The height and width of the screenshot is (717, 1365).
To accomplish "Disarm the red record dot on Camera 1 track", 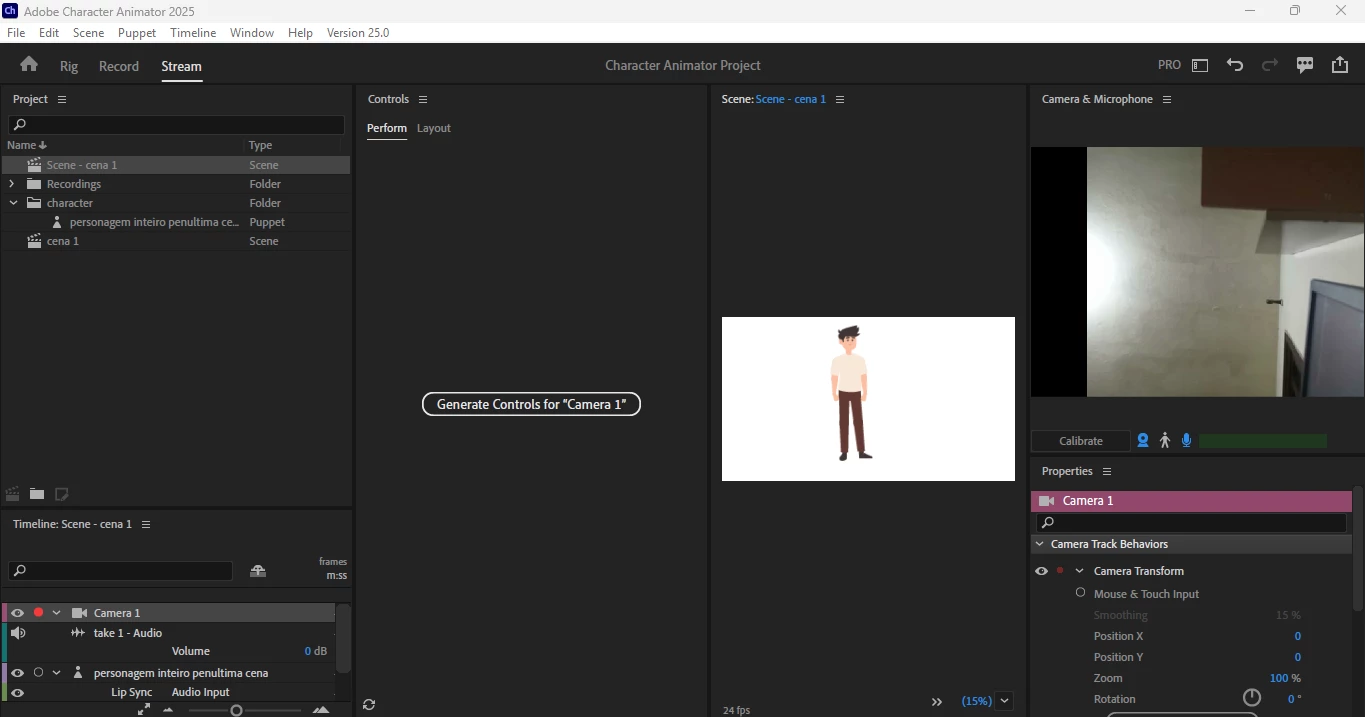I will [x=38, y=613].
